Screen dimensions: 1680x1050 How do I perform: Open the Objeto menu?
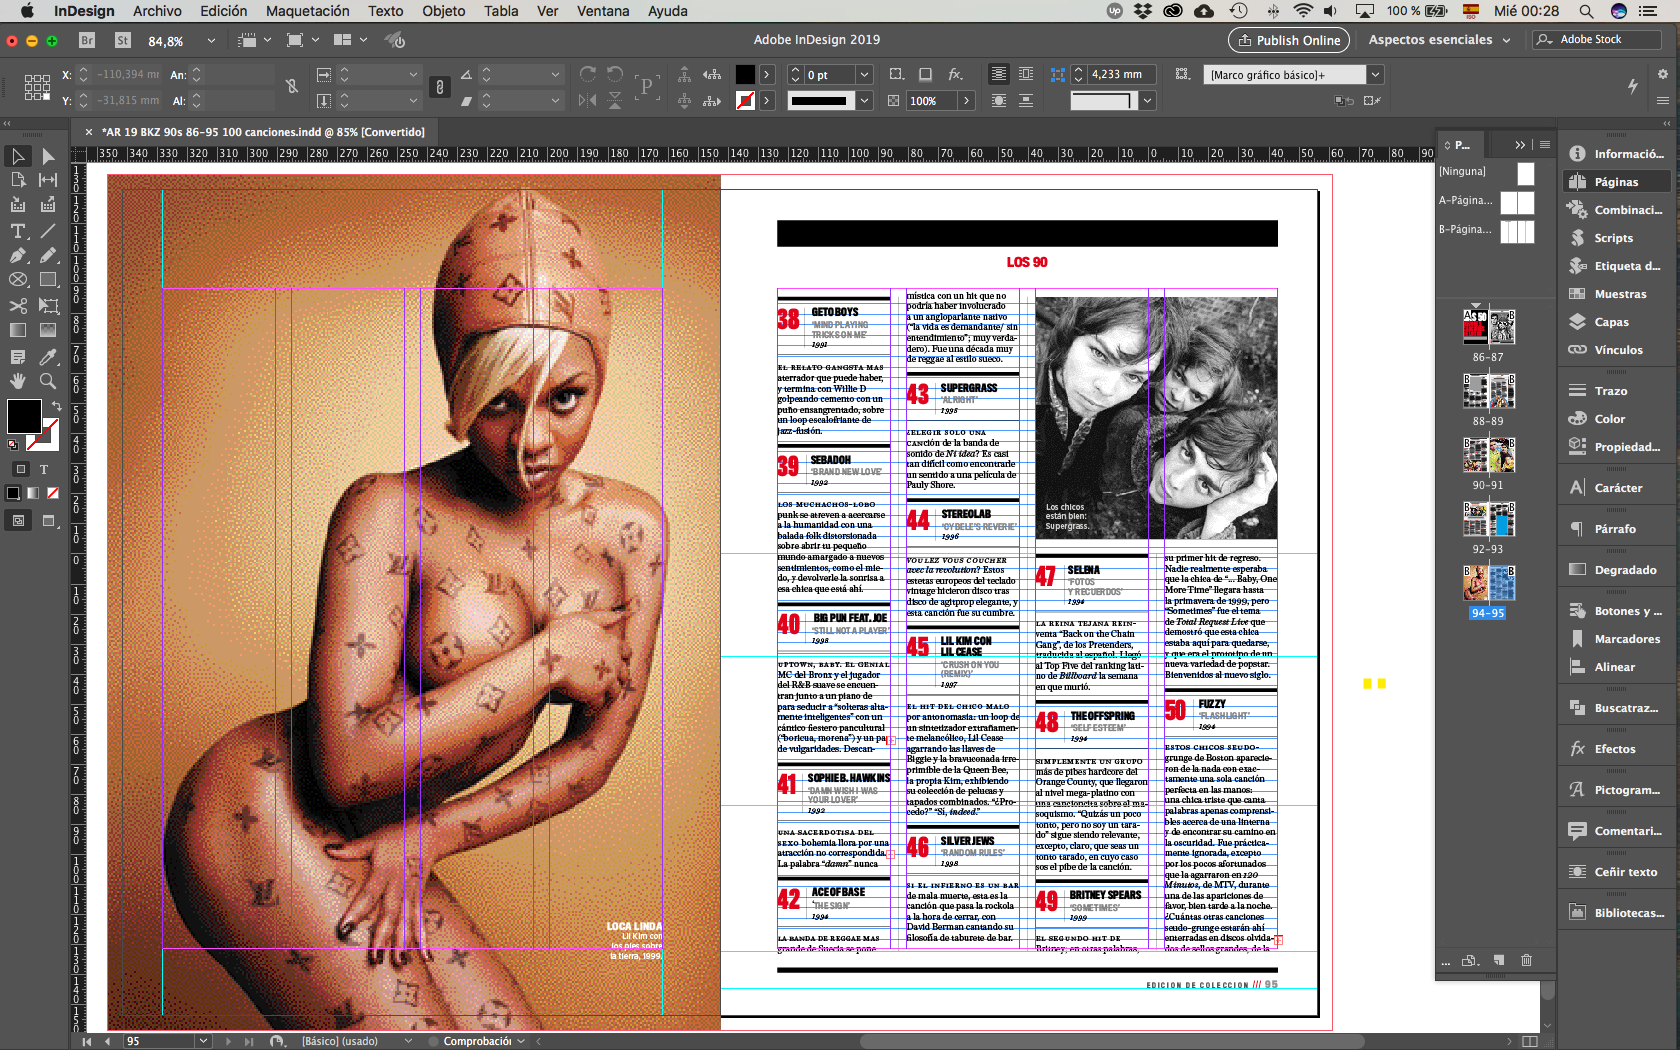(443, 11)
